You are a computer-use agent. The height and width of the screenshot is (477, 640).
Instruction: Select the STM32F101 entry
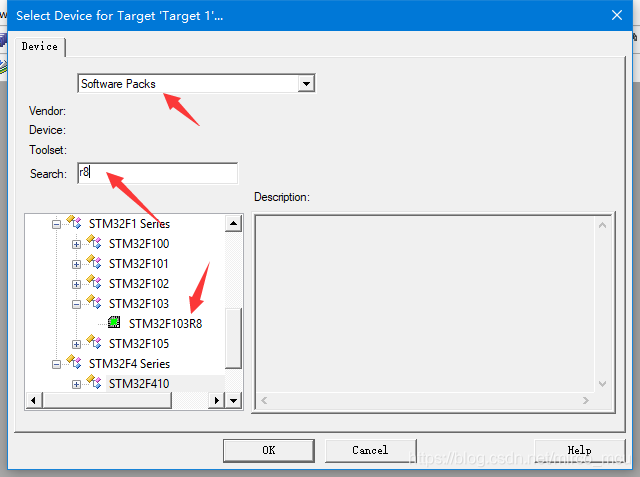point(138,264)
